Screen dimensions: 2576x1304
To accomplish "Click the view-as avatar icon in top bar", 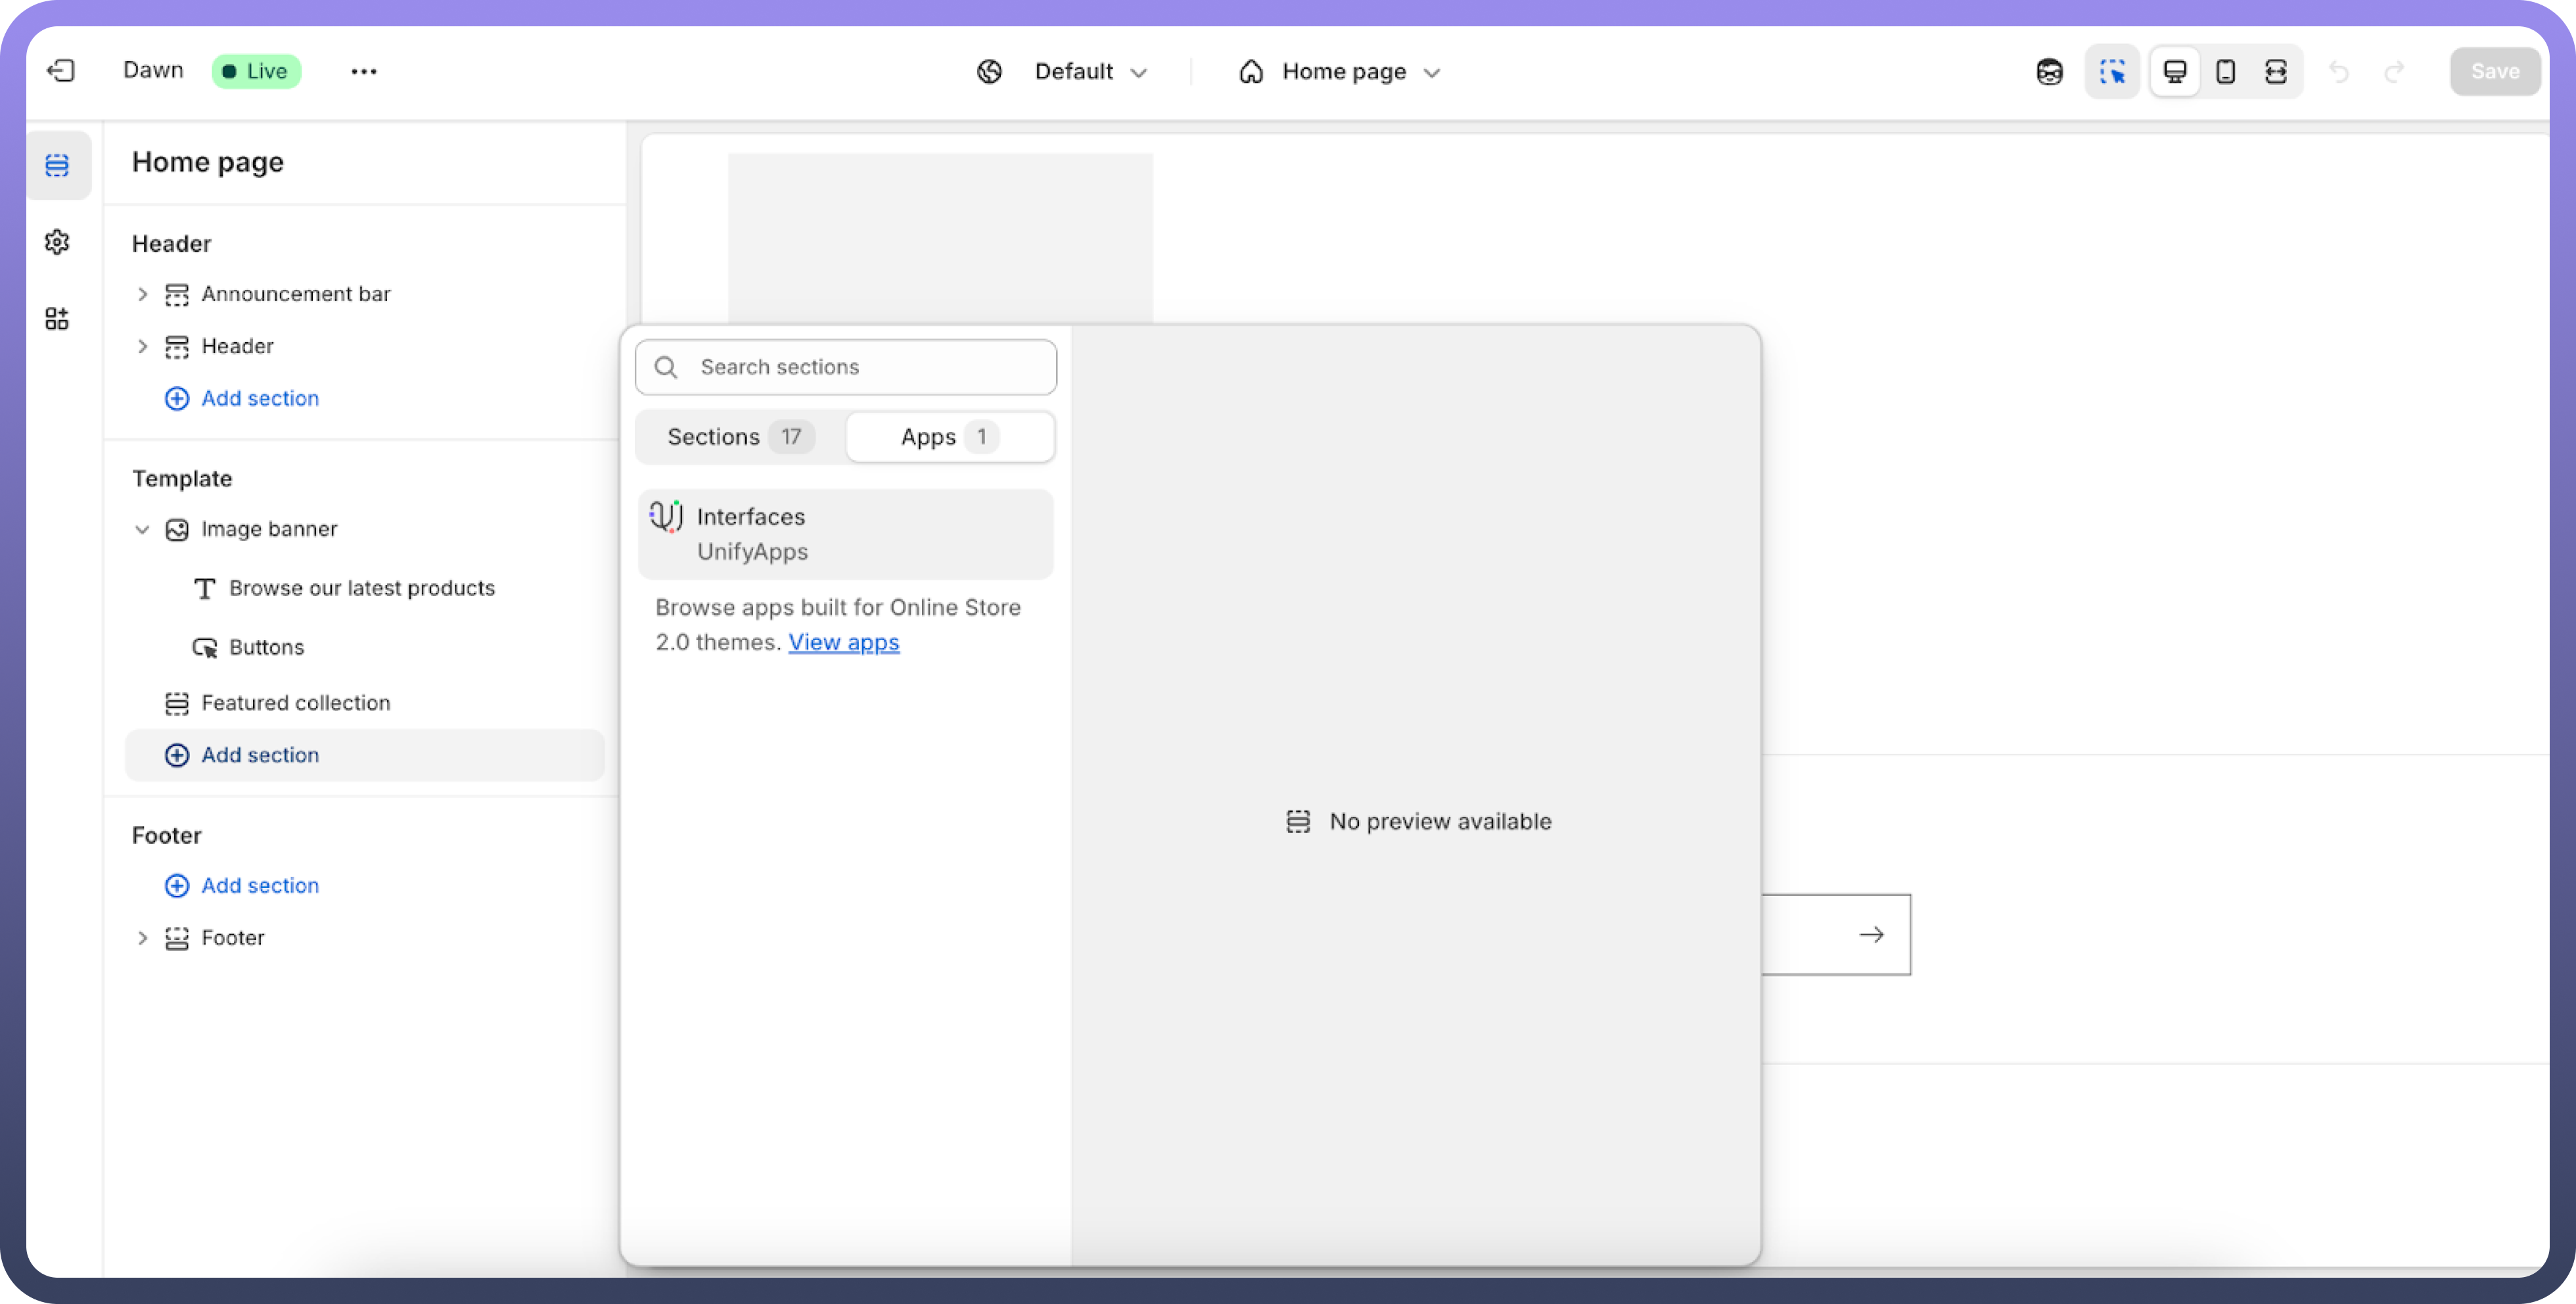I will [2049, 71].
